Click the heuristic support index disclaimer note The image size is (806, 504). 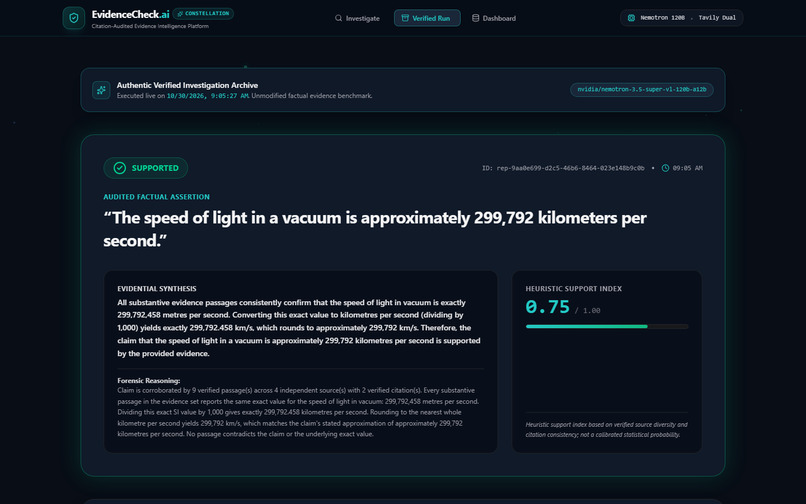(x=606, y=429)
